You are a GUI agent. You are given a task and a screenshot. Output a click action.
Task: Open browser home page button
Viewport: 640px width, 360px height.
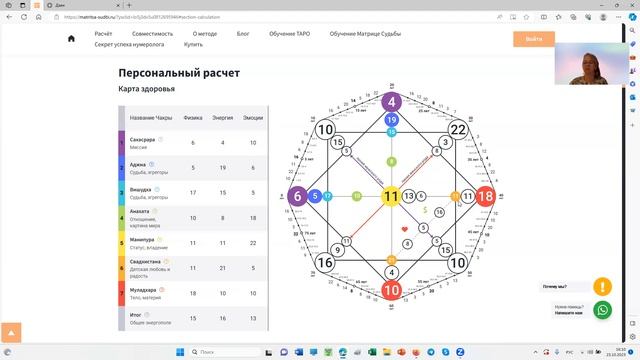[x=39, y=17]
